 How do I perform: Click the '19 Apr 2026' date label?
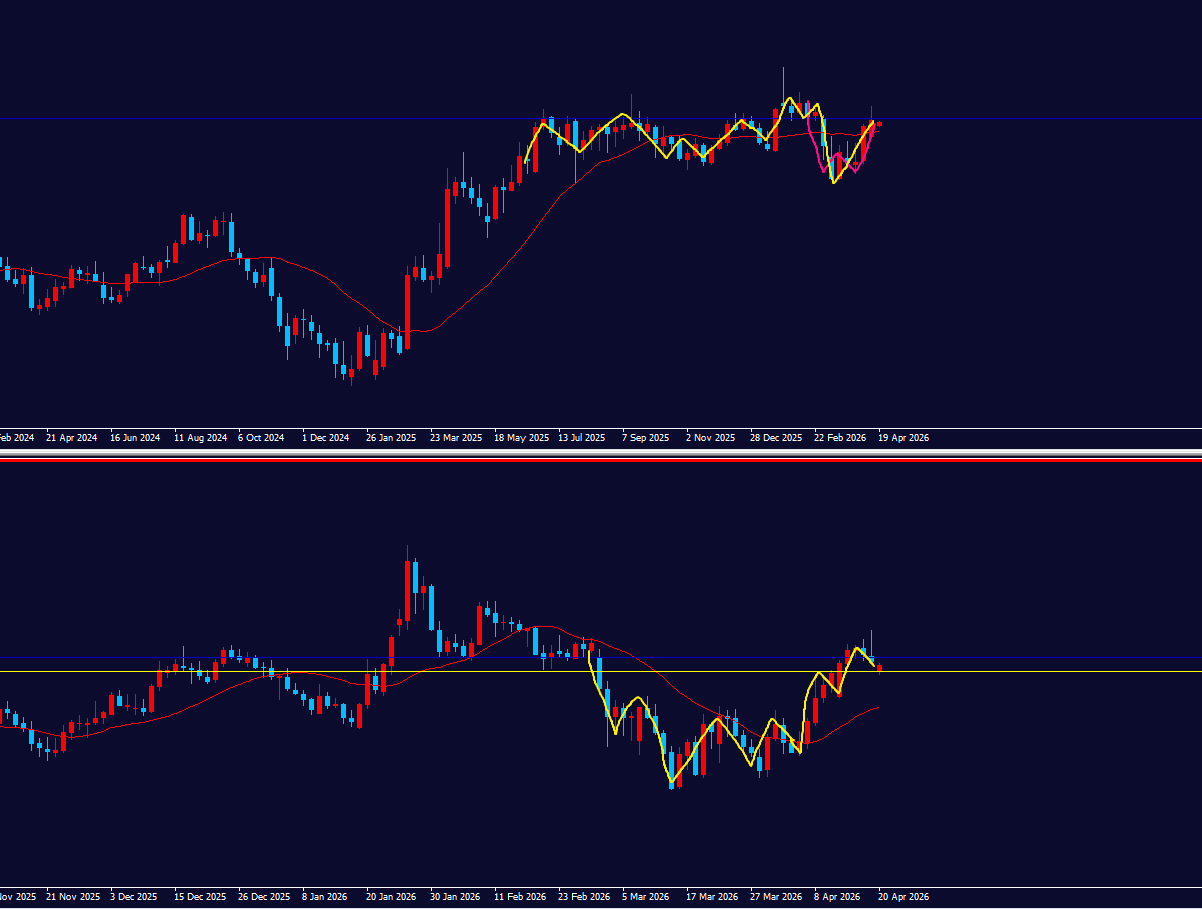click(904, 438)
